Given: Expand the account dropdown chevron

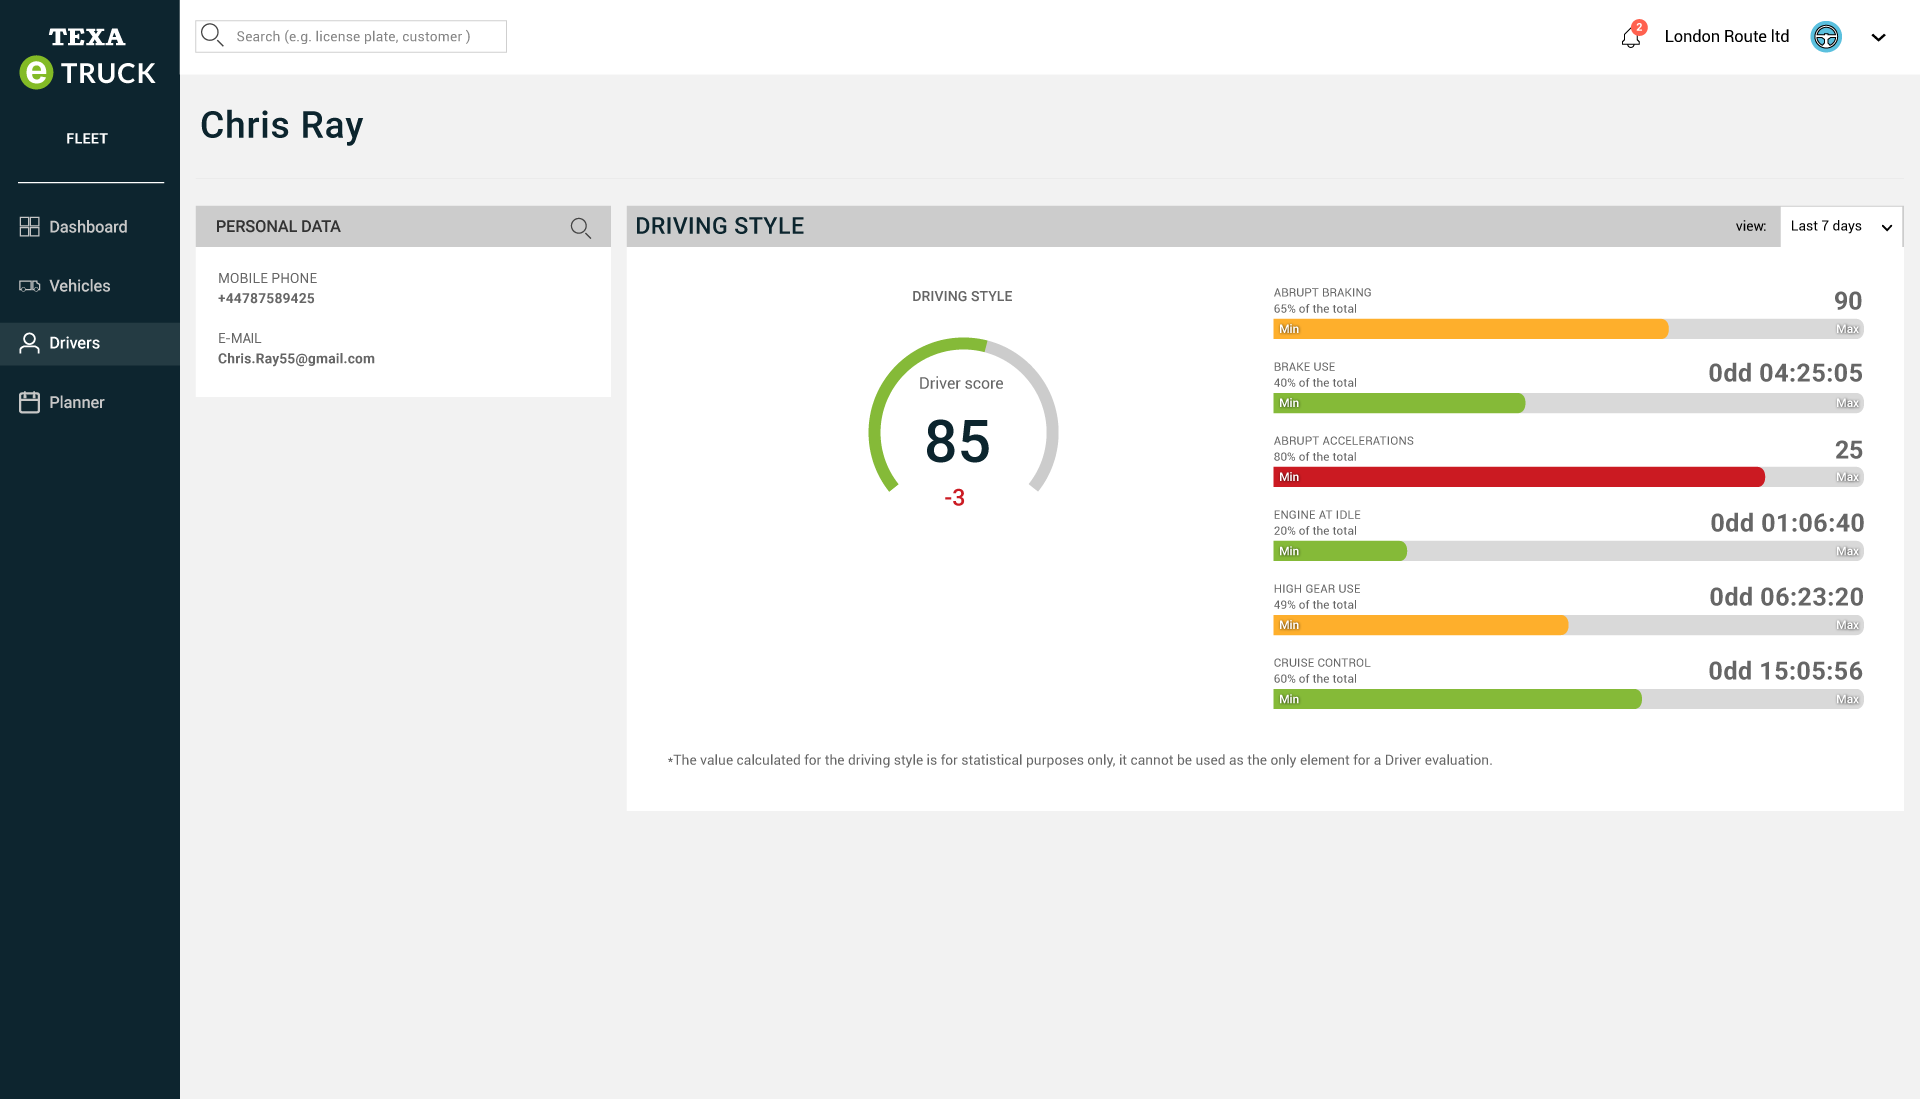Looking at the screenshot, I should point(1878,37).
